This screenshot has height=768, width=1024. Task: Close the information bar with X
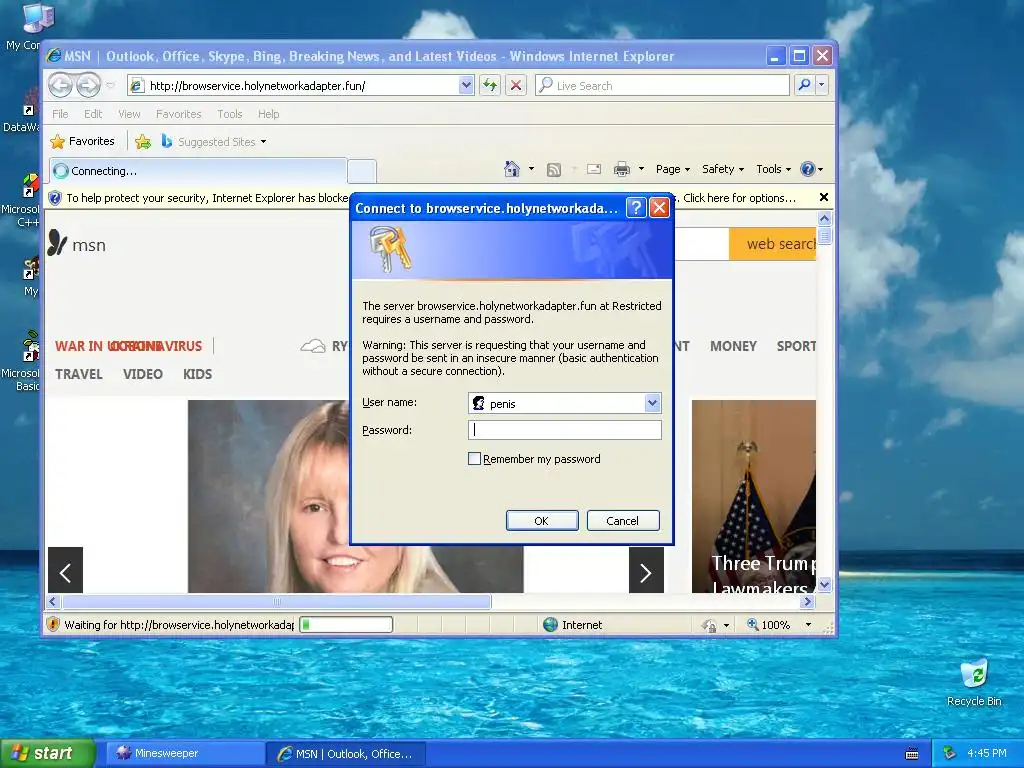pyautogui.click(x=824, y=197)
